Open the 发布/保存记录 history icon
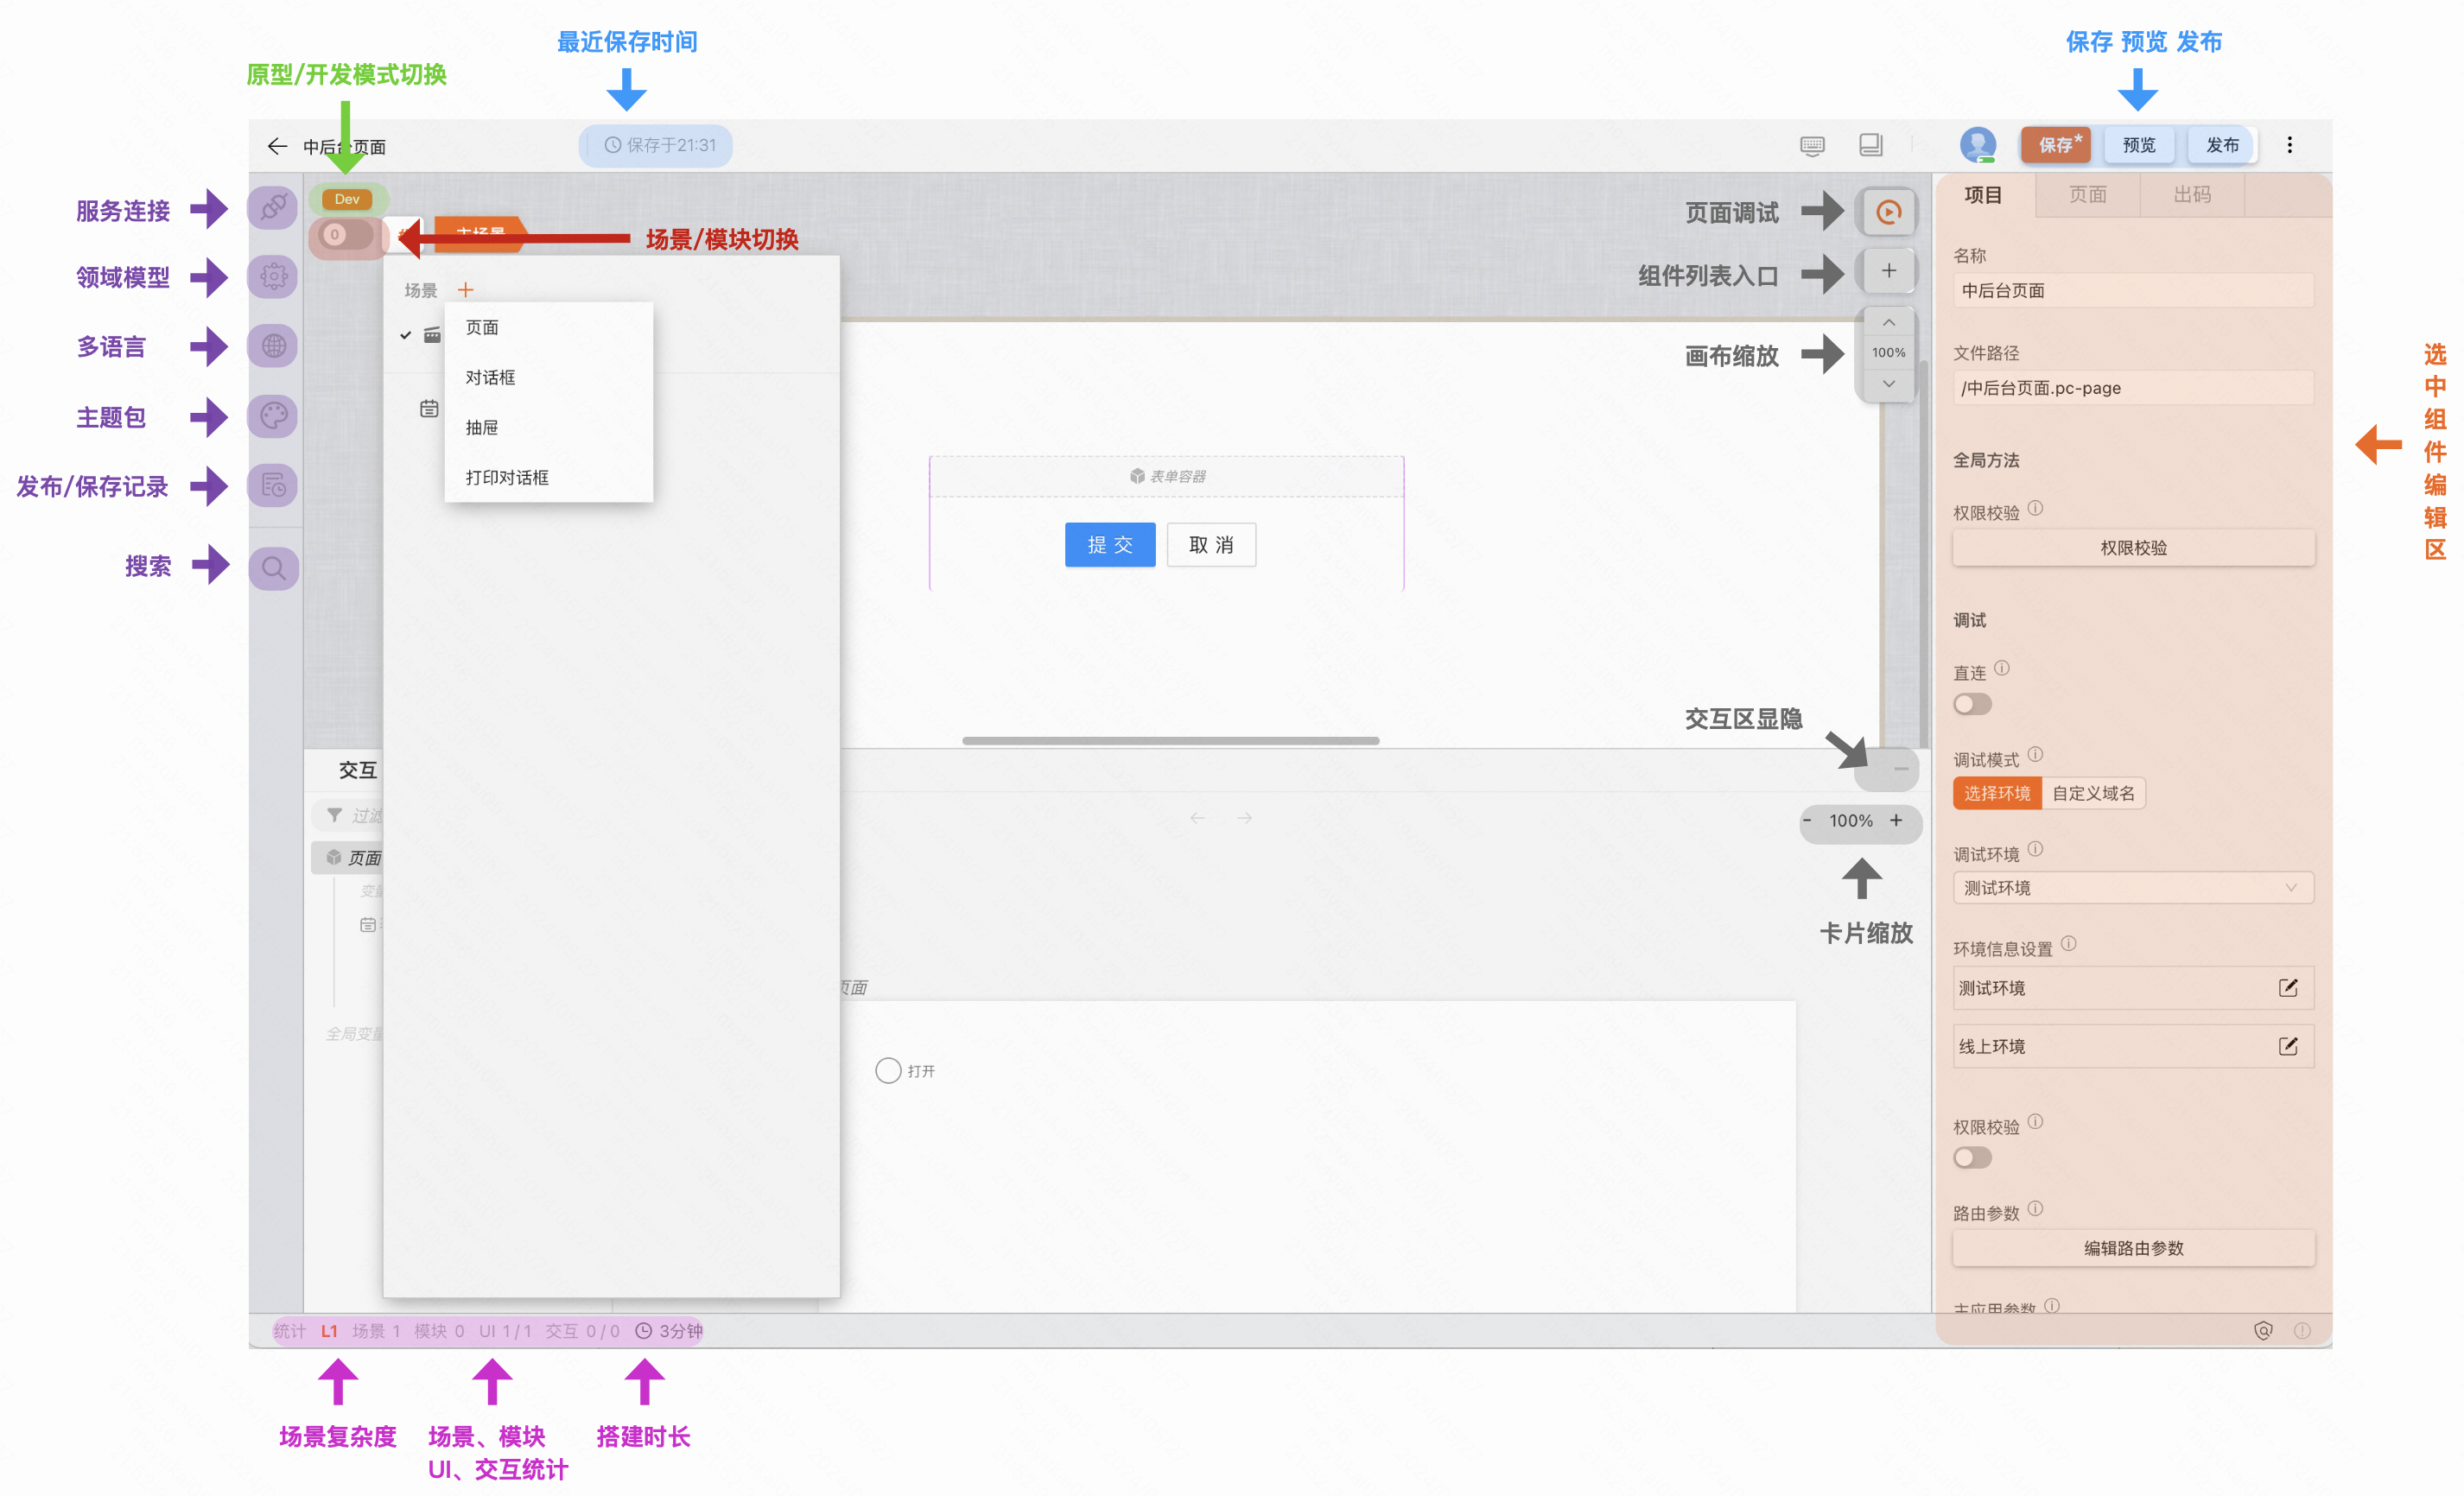Image resolution: width=2464 pixels, height=1496 pixels. coord(272,486)
